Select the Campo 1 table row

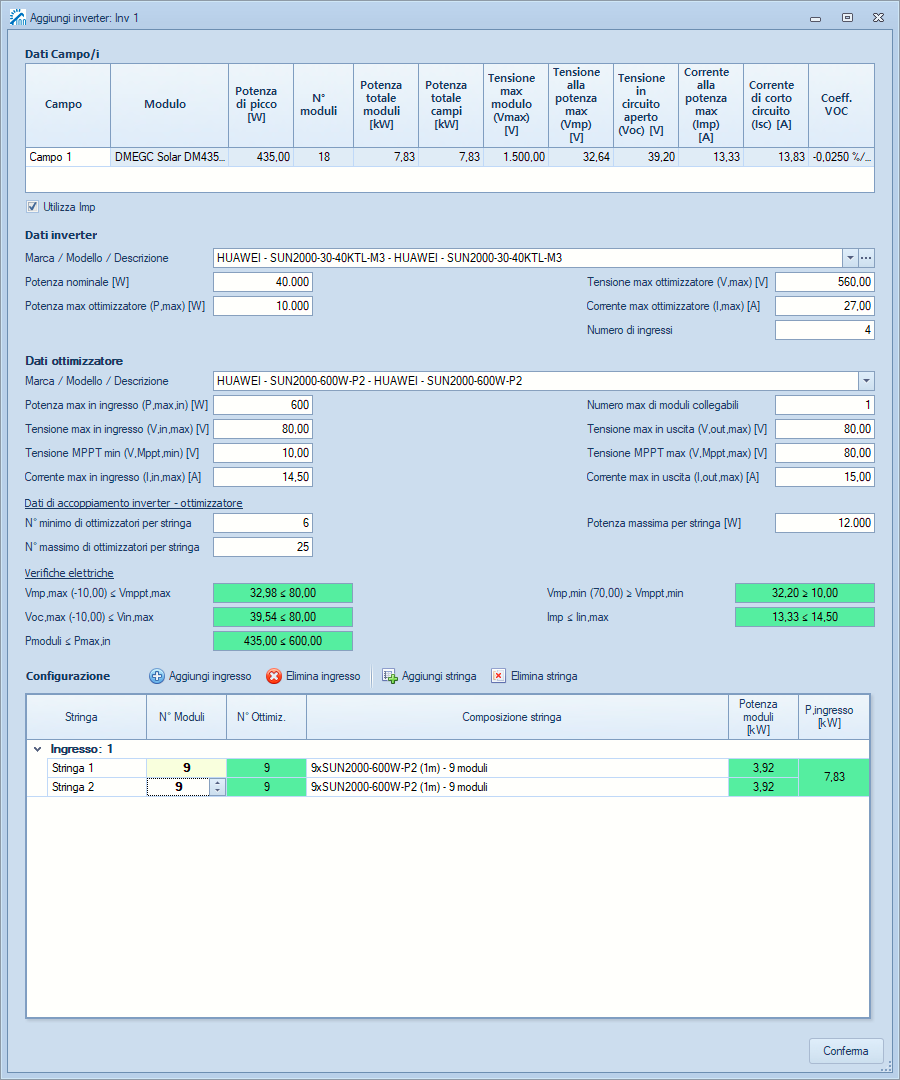[66, 157]
